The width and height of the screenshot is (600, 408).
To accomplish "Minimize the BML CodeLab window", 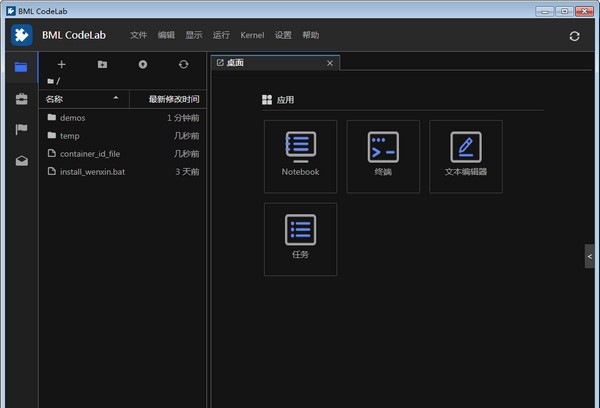I will point(544,11).
